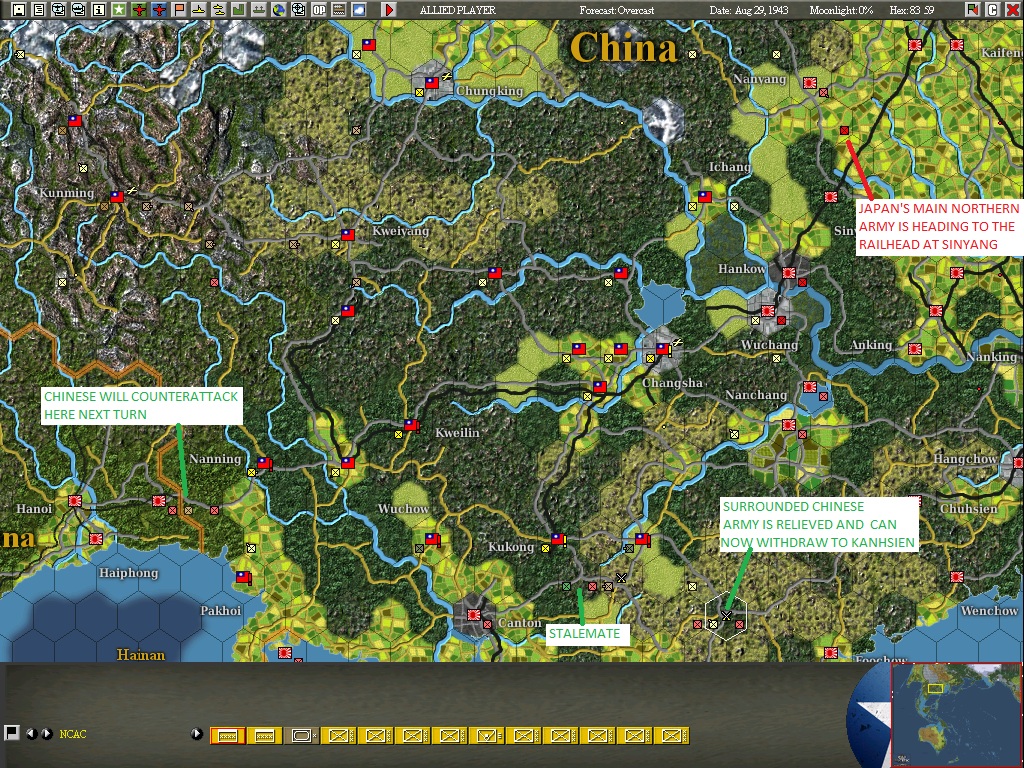Click the Chinese flag at Changsha
Image resolution: width=1024 pixels, height=768 pixels.
(663, 349)
